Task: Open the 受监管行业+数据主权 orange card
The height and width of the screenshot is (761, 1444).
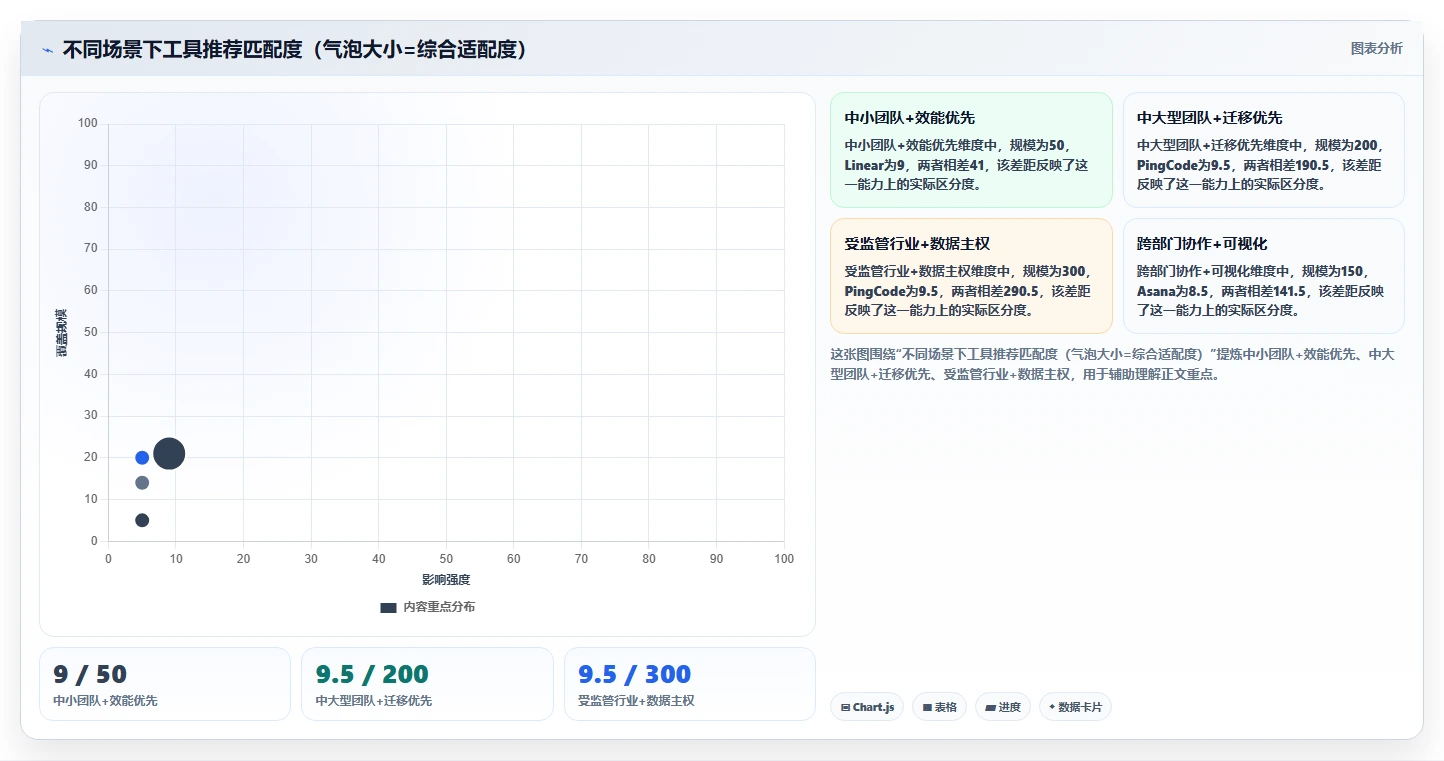Action: pos(971,276)
